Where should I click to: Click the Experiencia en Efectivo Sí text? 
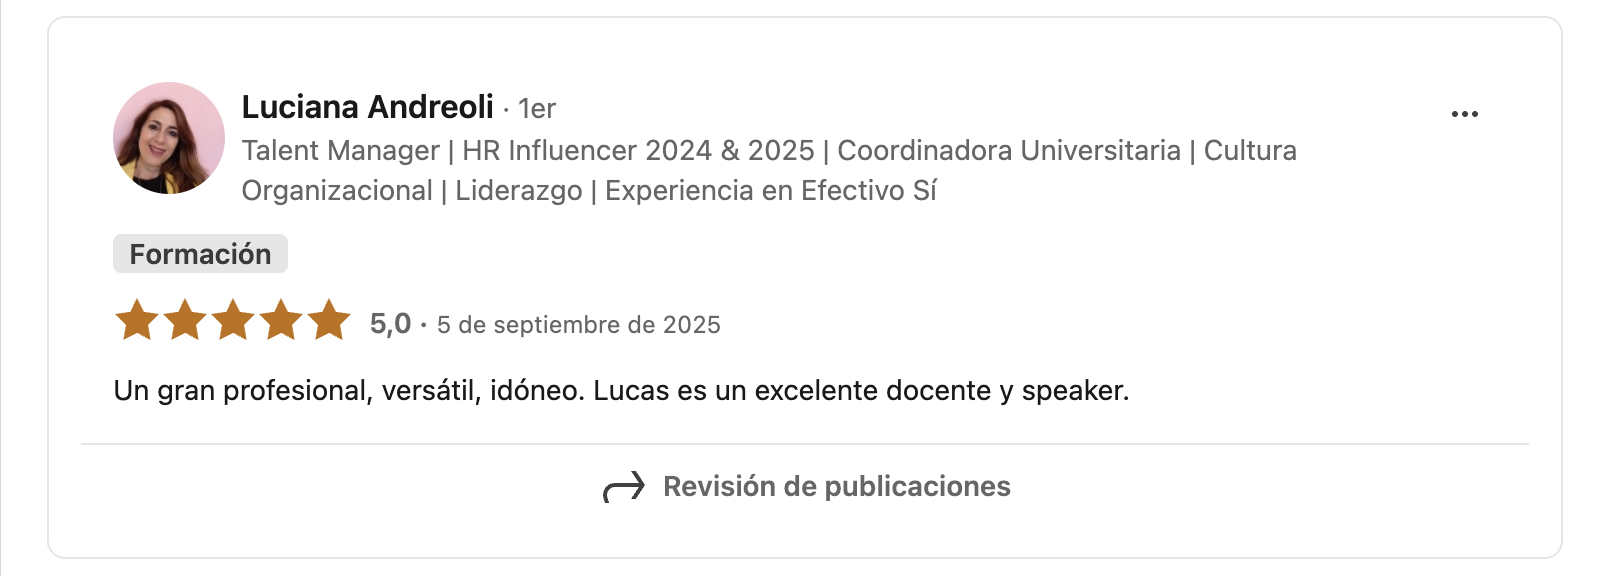tap(770, 191)
